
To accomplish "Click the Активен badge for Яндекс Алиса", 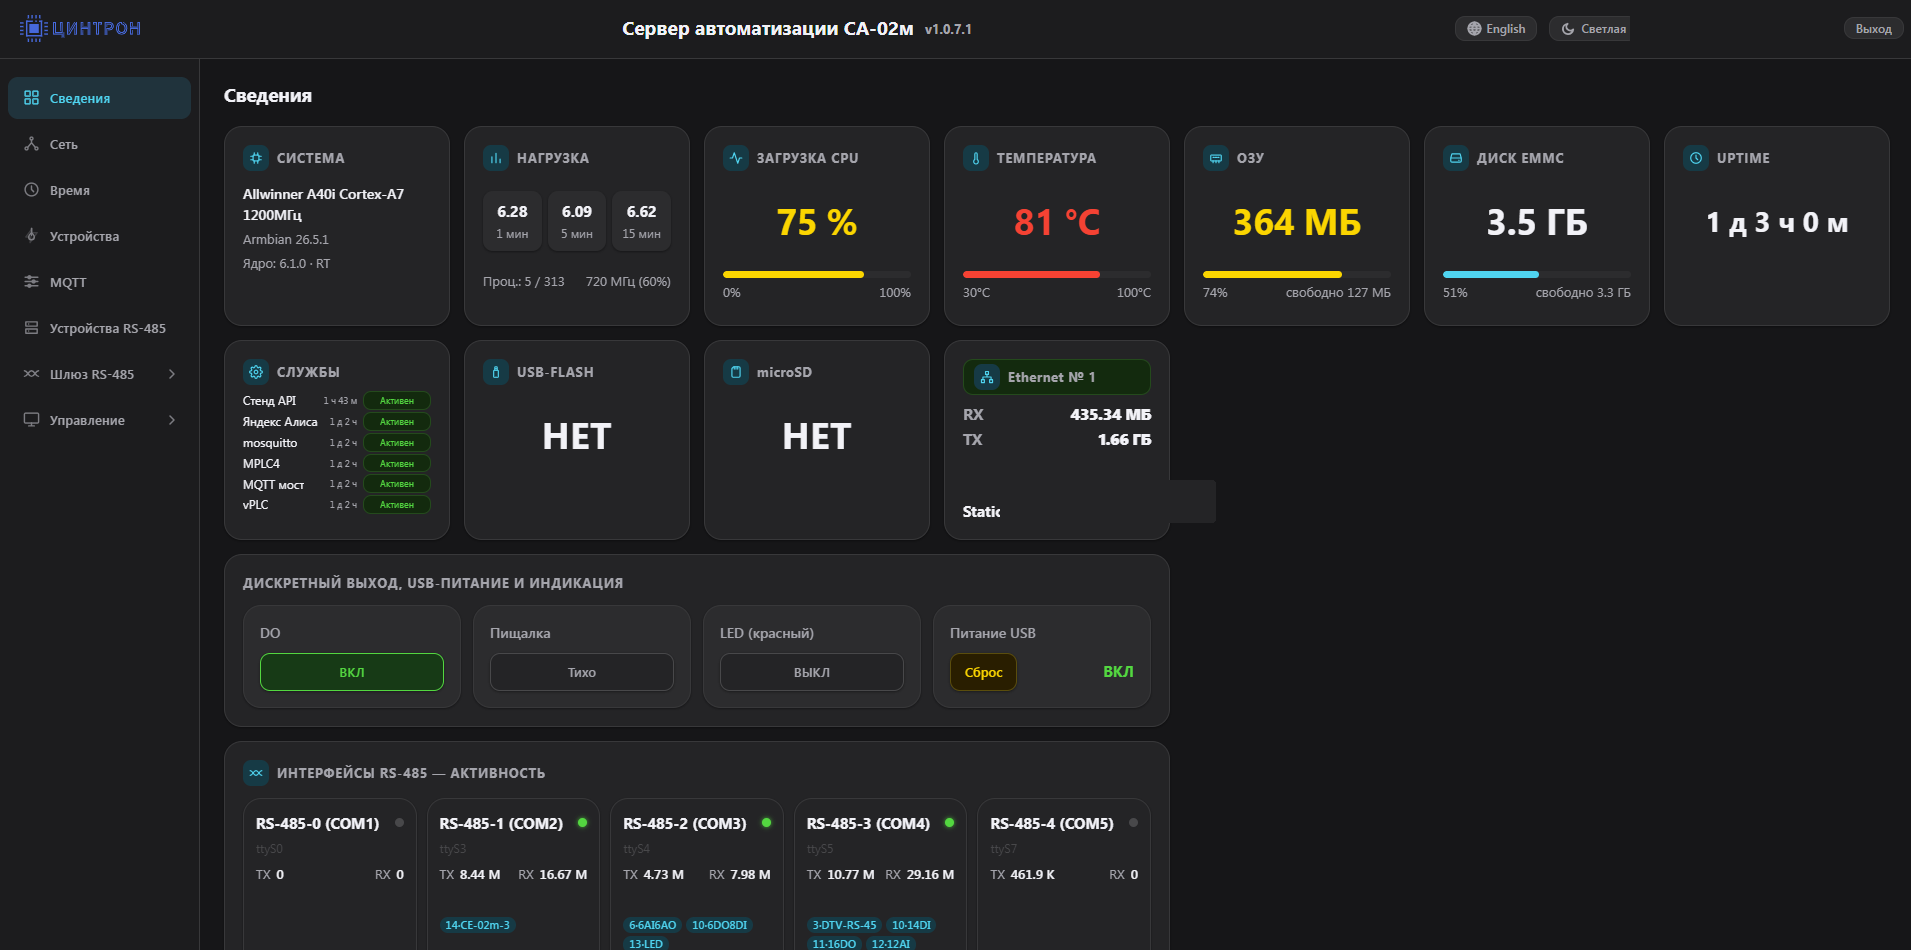I will (x=397, y=422).
